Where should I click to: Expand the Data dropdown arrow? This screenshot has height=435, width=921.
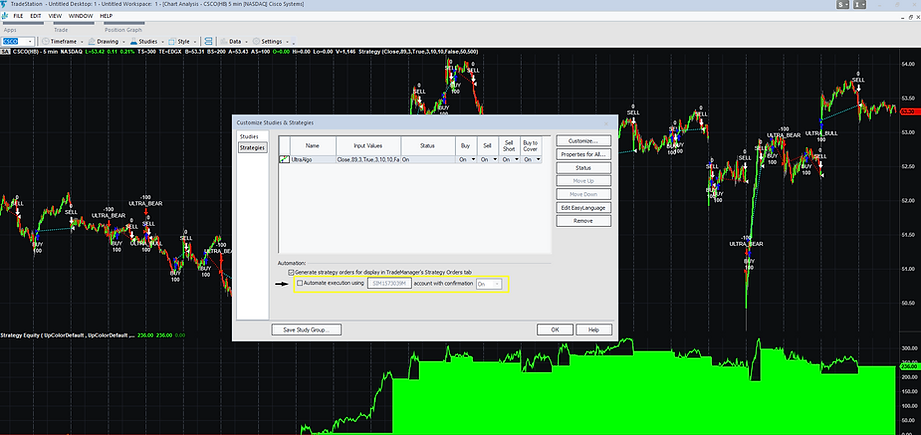coord(246,42)
